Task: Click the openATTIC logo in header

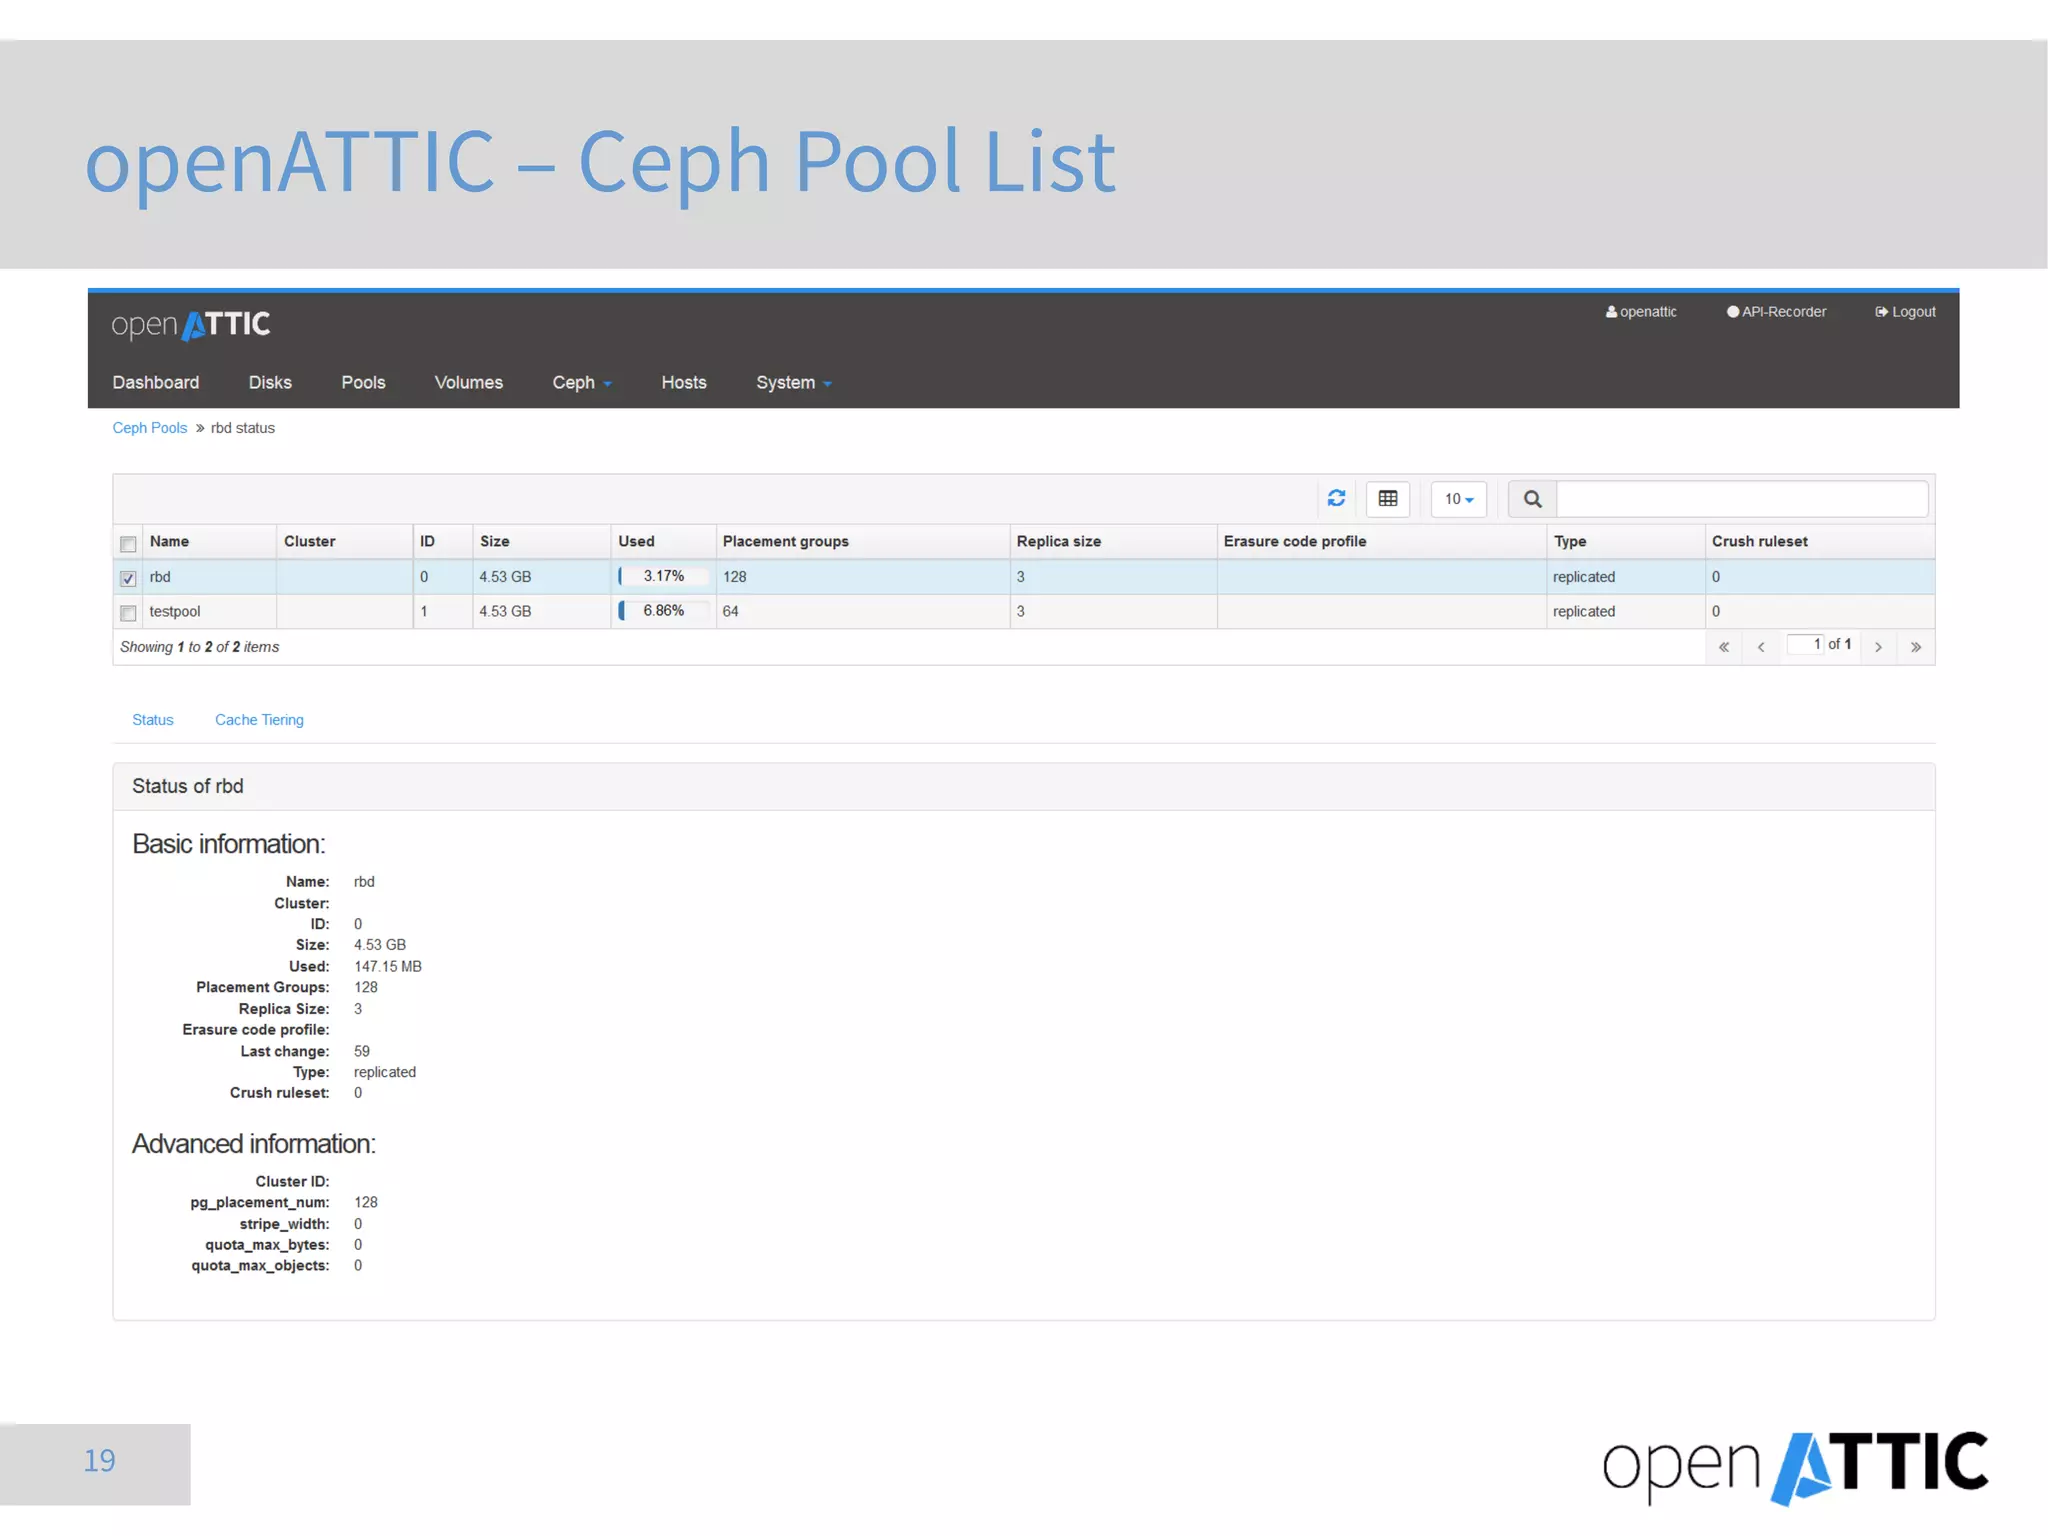Action: click(190, 325)
